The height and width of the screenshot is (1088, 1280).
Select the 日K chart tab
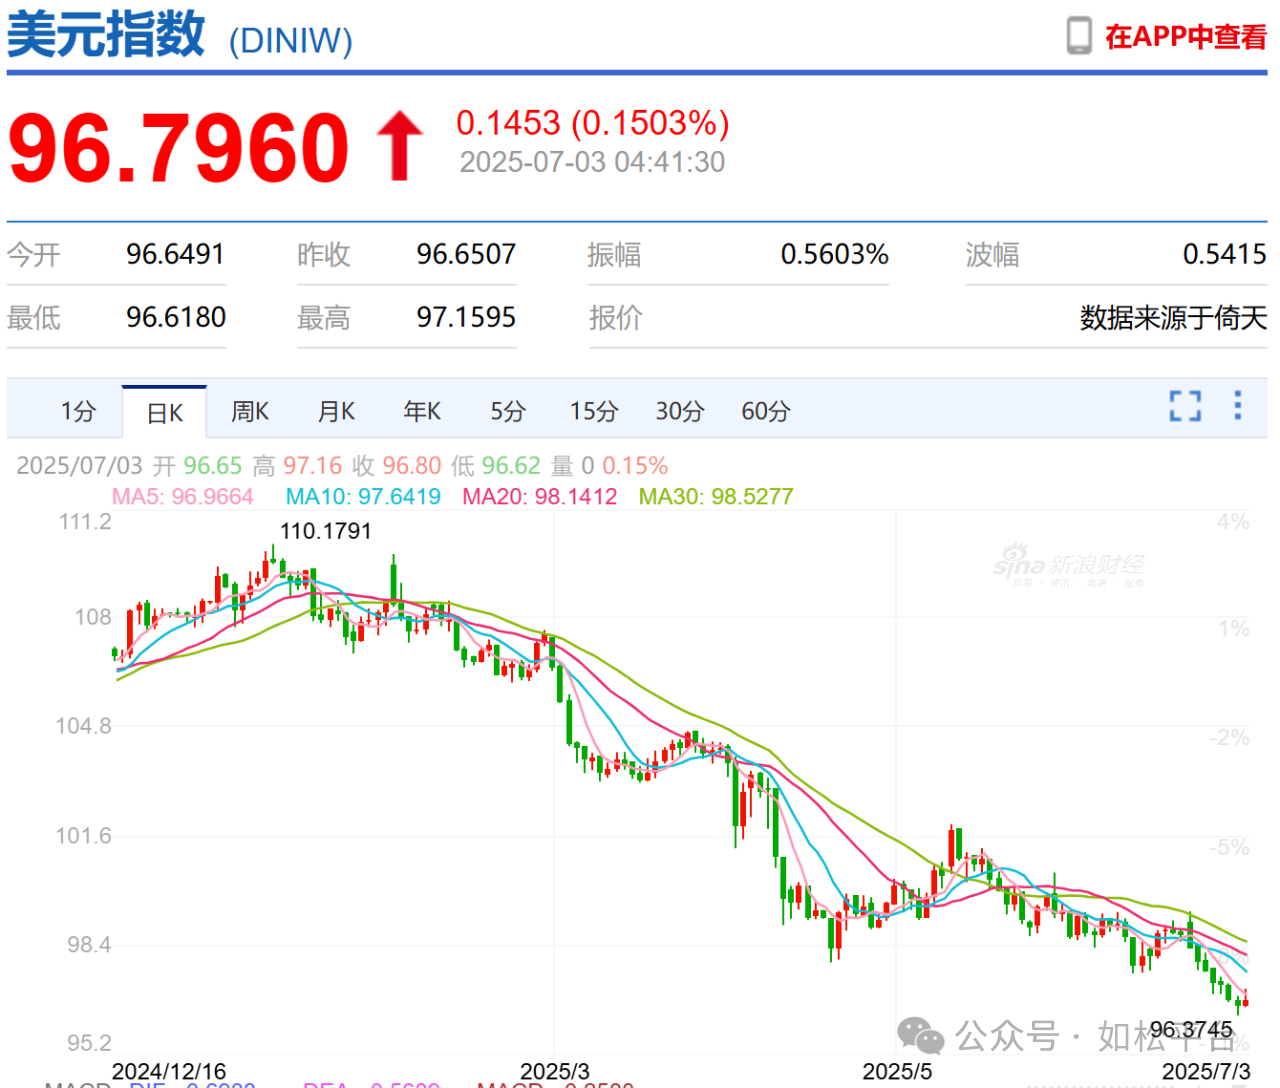(x=165, y=412)
